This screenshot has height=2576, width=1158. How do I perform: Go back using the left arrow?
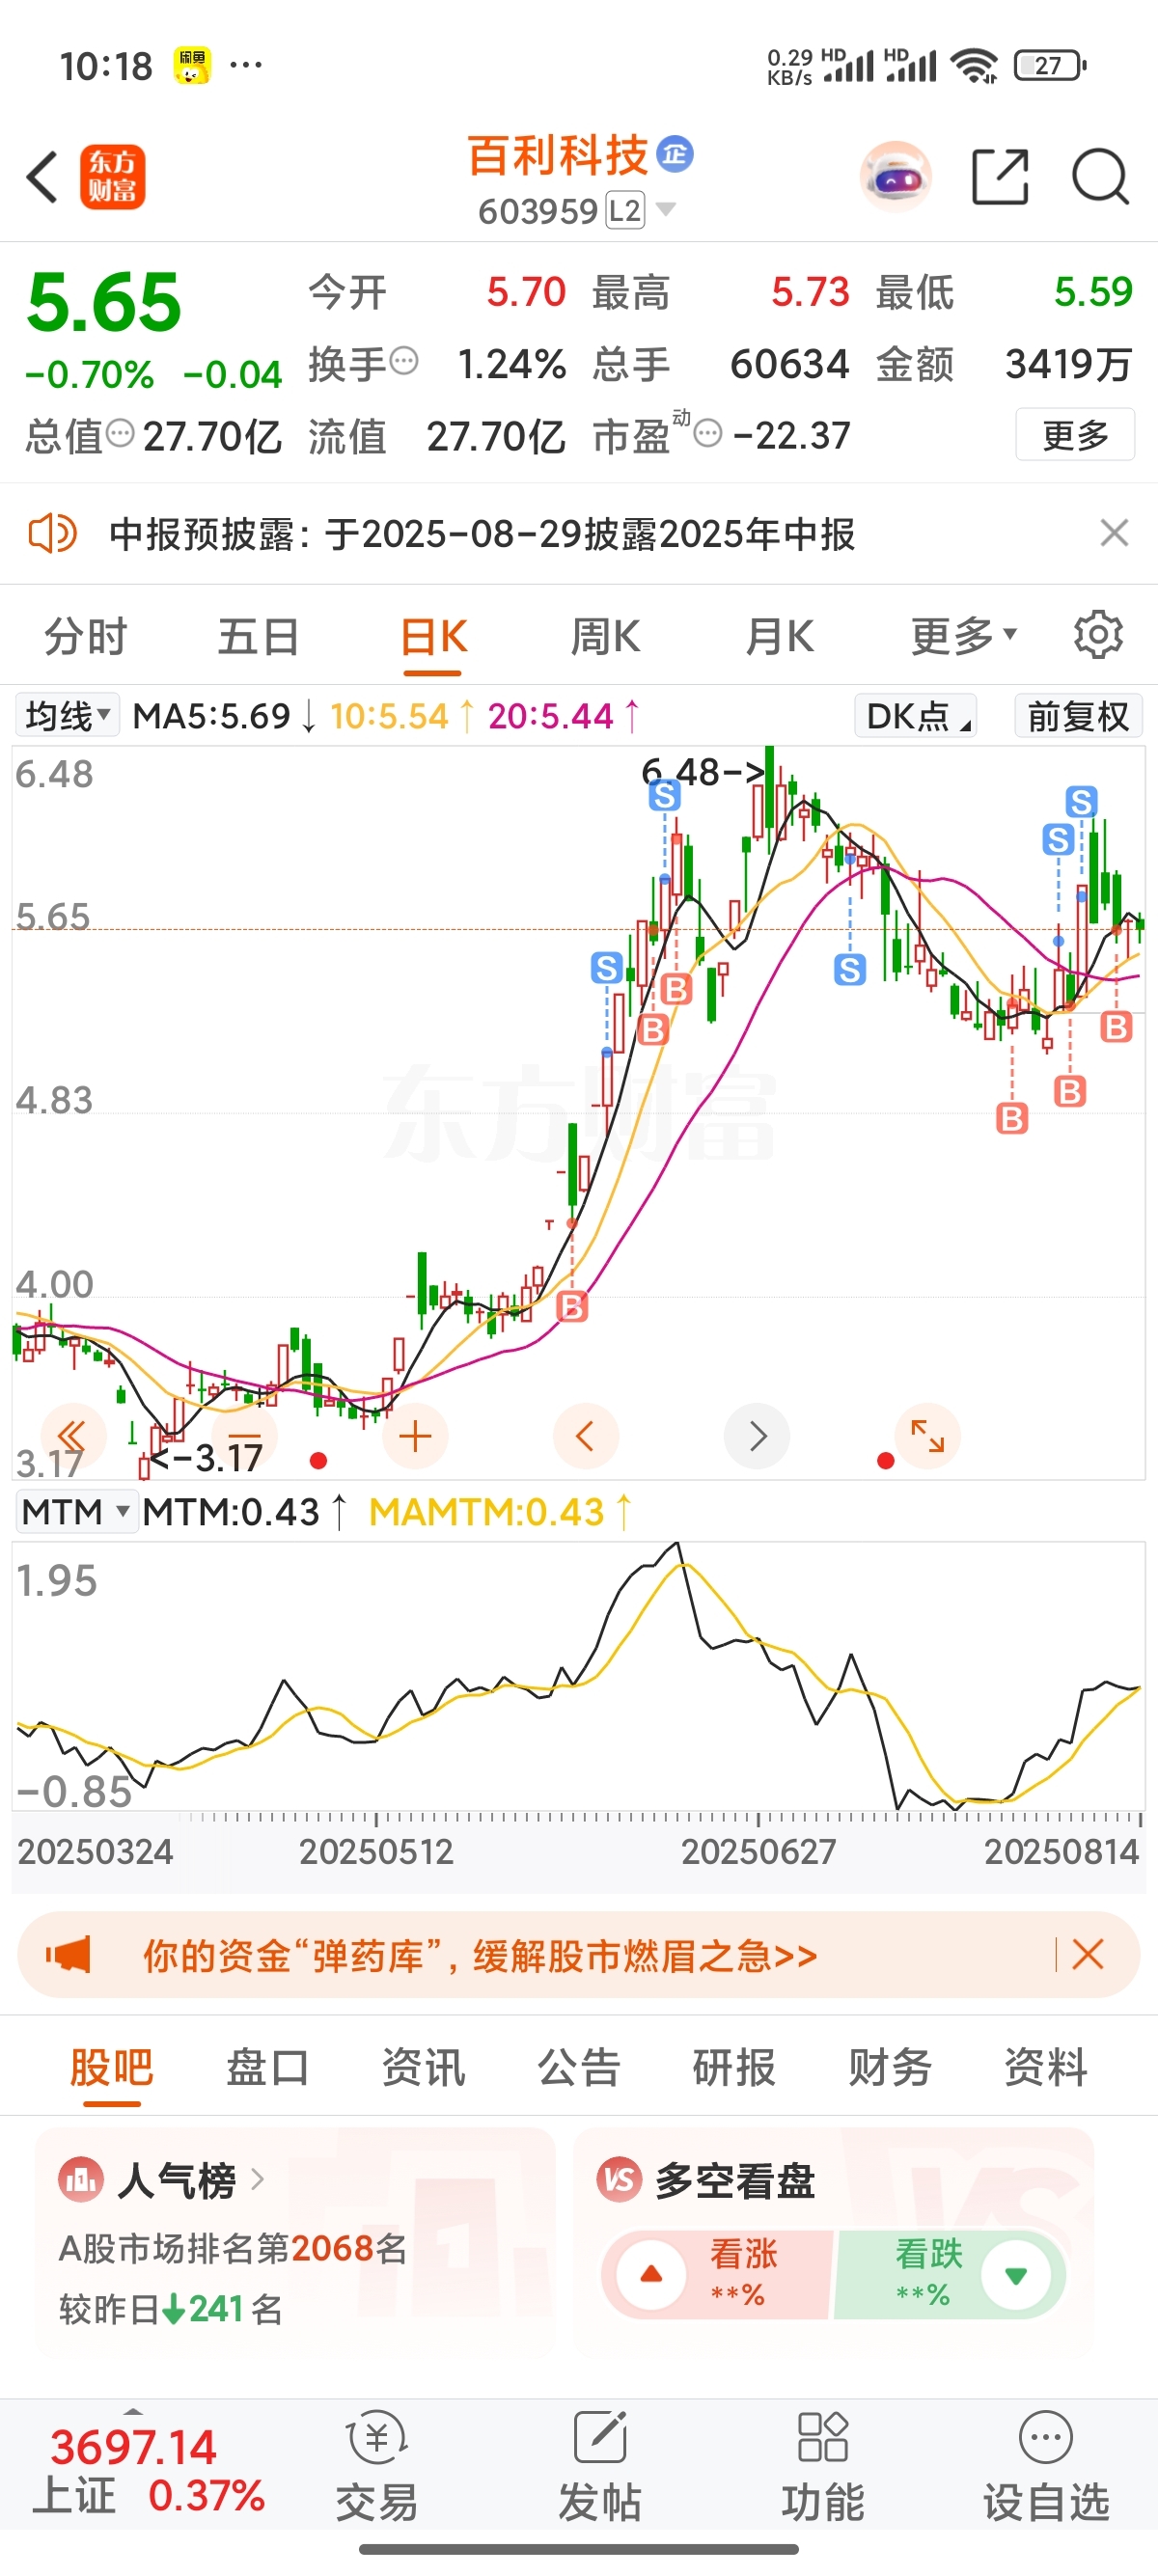coord(42,177)
